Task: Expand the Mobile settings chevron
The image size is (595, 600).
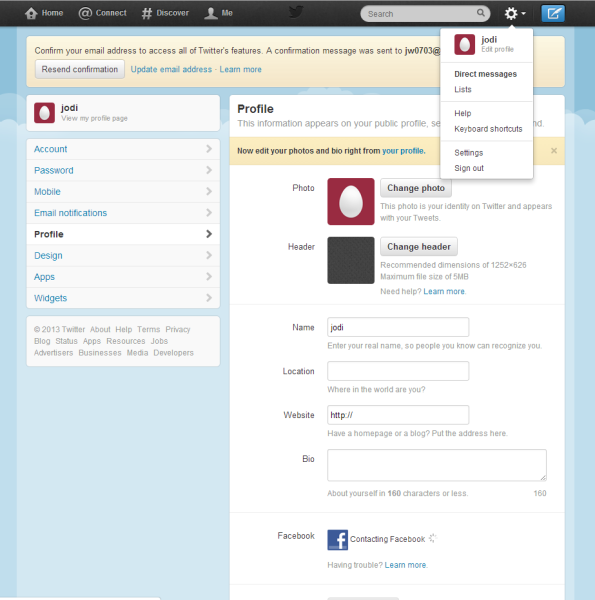Action: 209,191
